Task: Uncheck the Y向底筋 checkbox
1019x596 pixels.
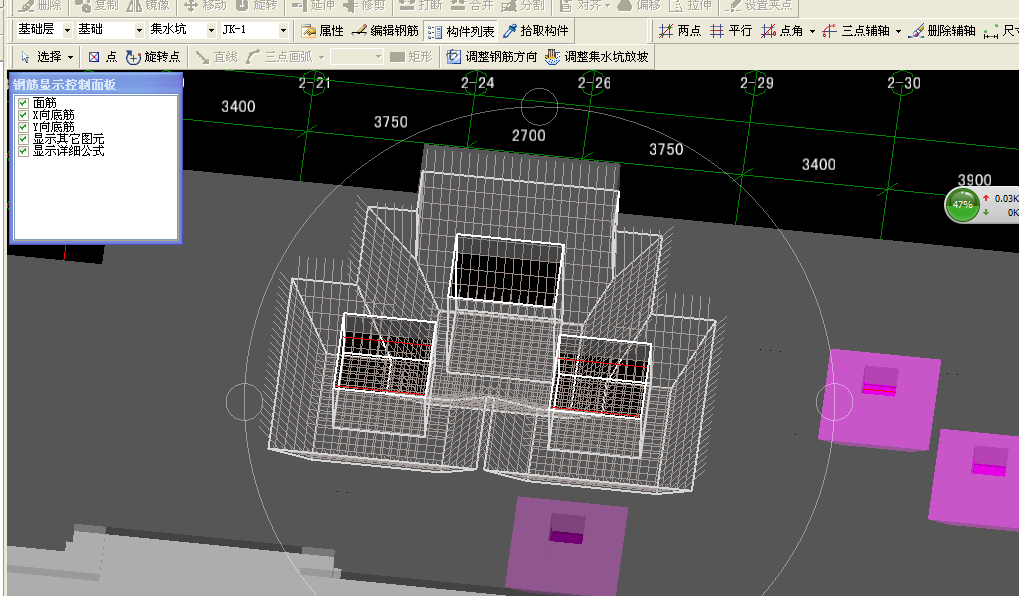Action: tap(23, 127)
